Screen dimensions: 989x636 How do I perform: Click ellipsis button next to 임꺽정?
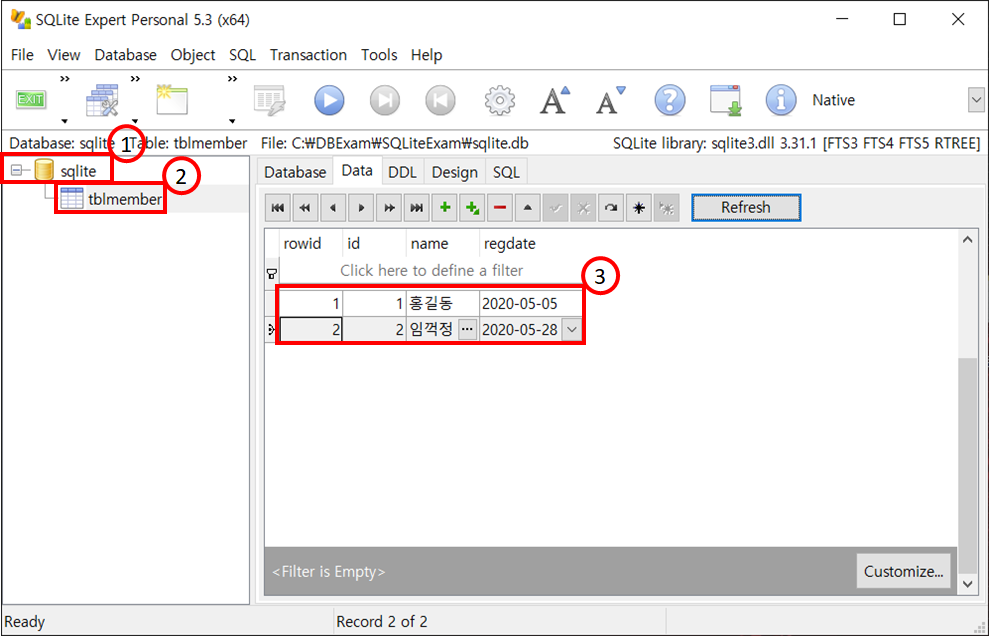[467, 329]
